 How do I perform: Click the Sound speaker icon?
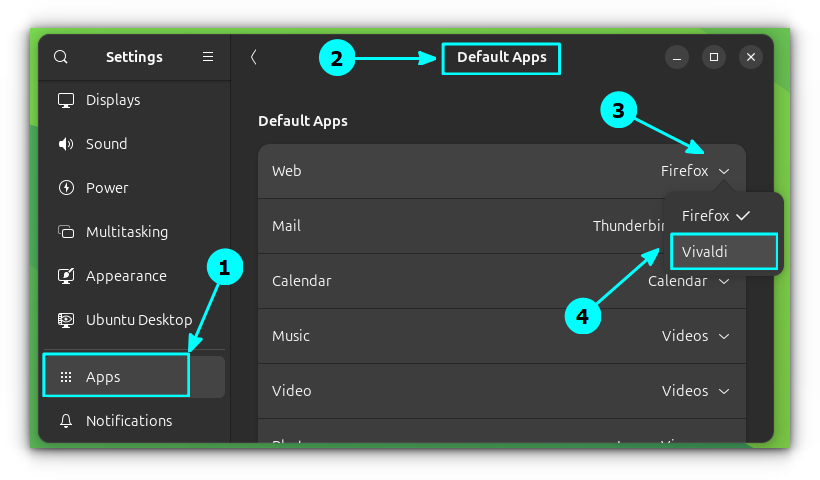coord(66,144)
